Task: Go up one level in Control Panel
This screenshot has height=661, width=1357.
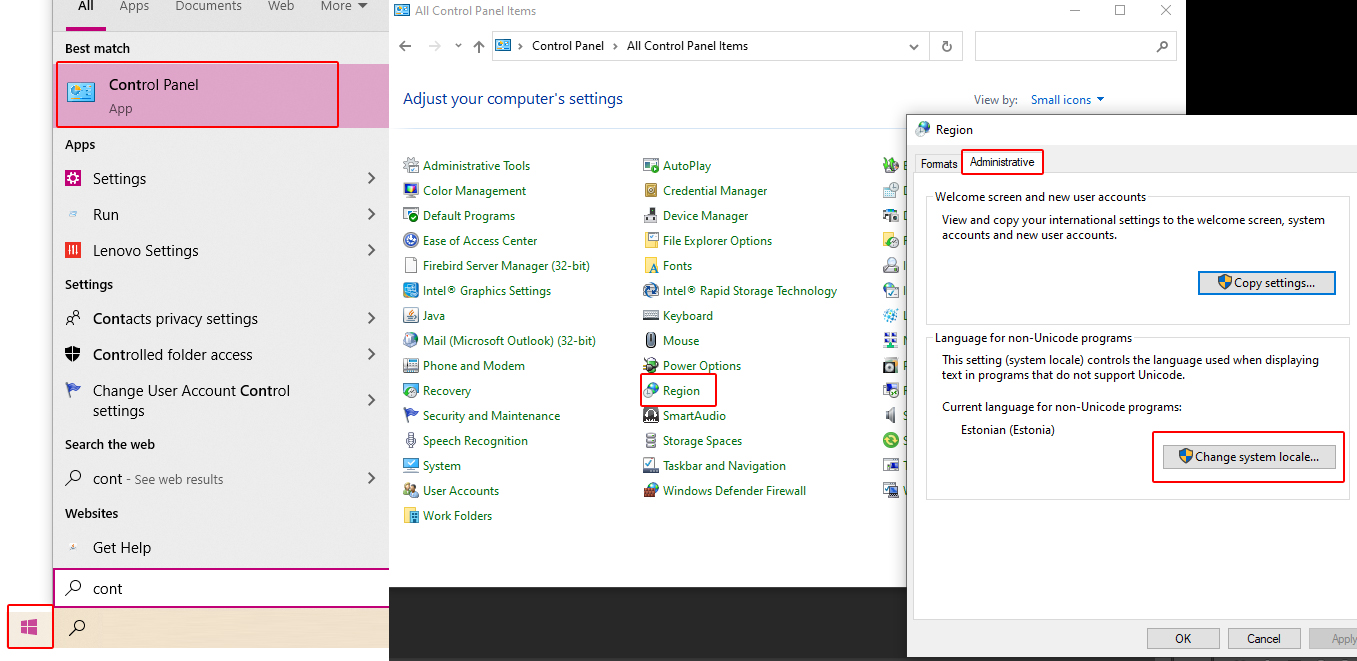Action: pos(479,46)
